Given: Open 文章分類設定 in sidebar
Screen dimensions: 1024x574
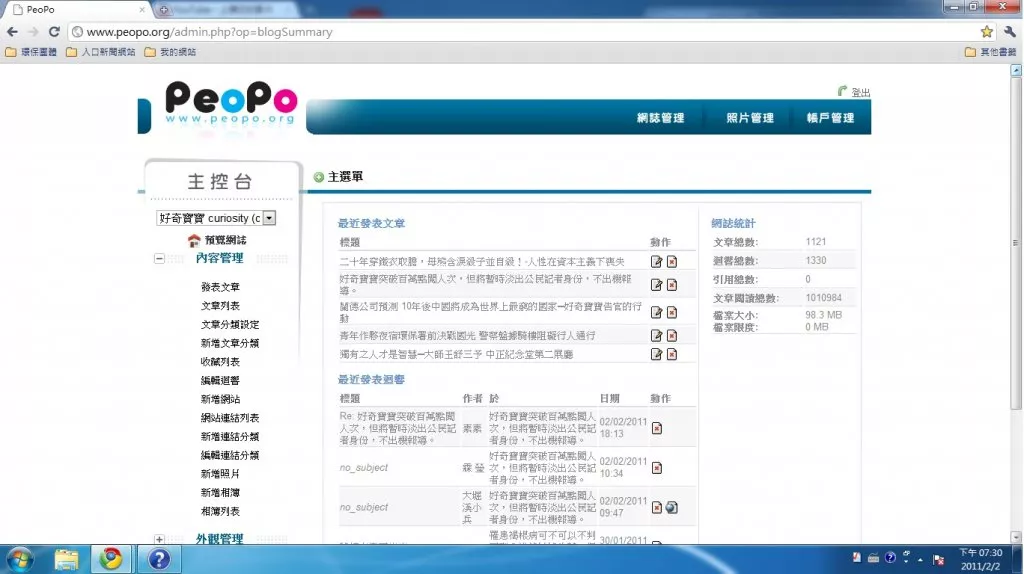Looking at the screenshot, I should 230,325.
